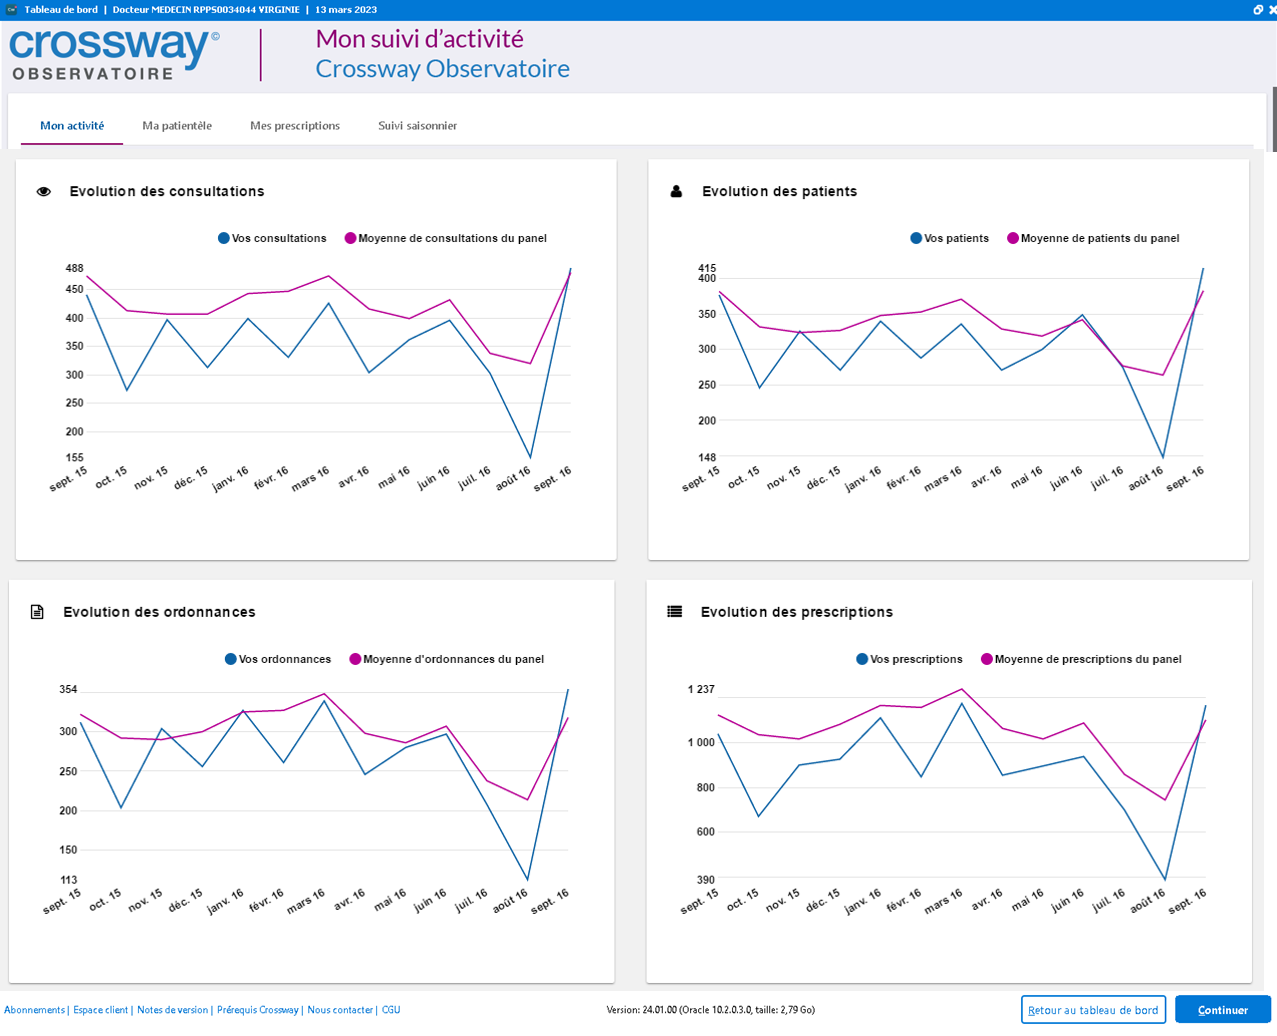
Task: Toggle Moyenne de consultations du panel legend
Action: coord(445,238)
